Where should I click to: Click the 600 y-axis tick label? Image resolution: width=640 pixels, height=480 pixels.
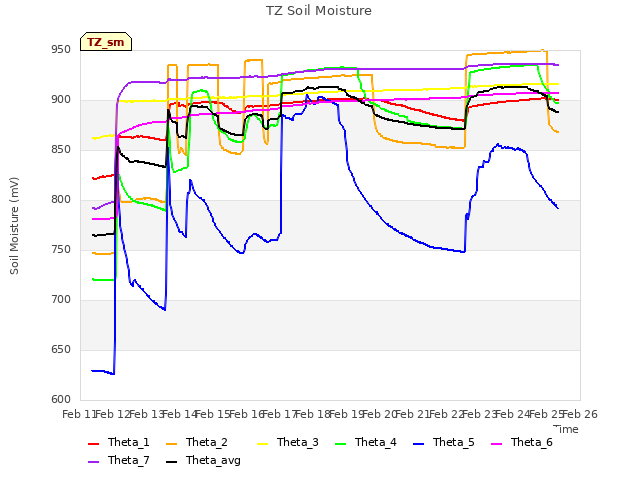coord(61,400)
